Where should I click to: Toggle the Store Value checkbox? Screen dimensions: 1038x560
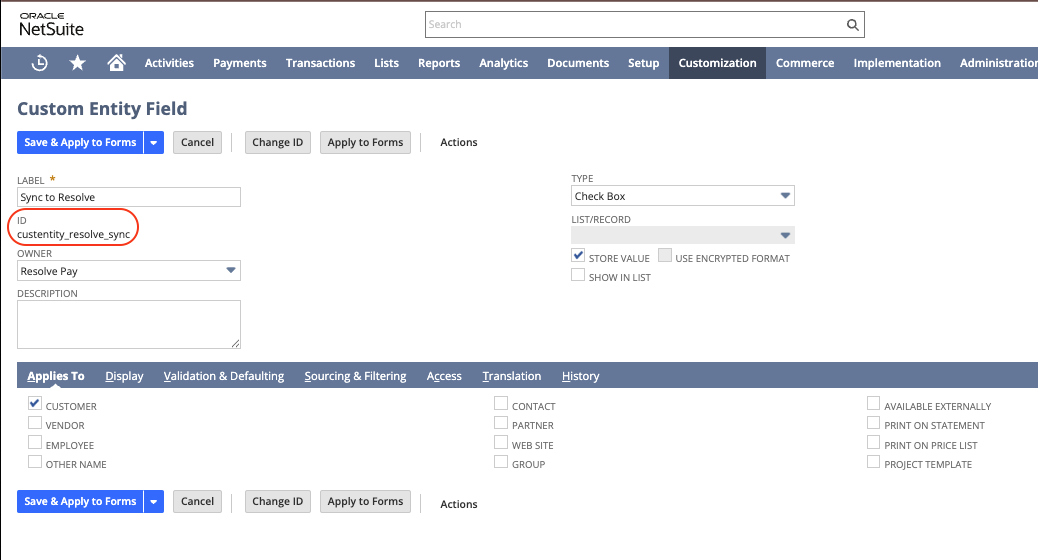[x=579, y=256]
